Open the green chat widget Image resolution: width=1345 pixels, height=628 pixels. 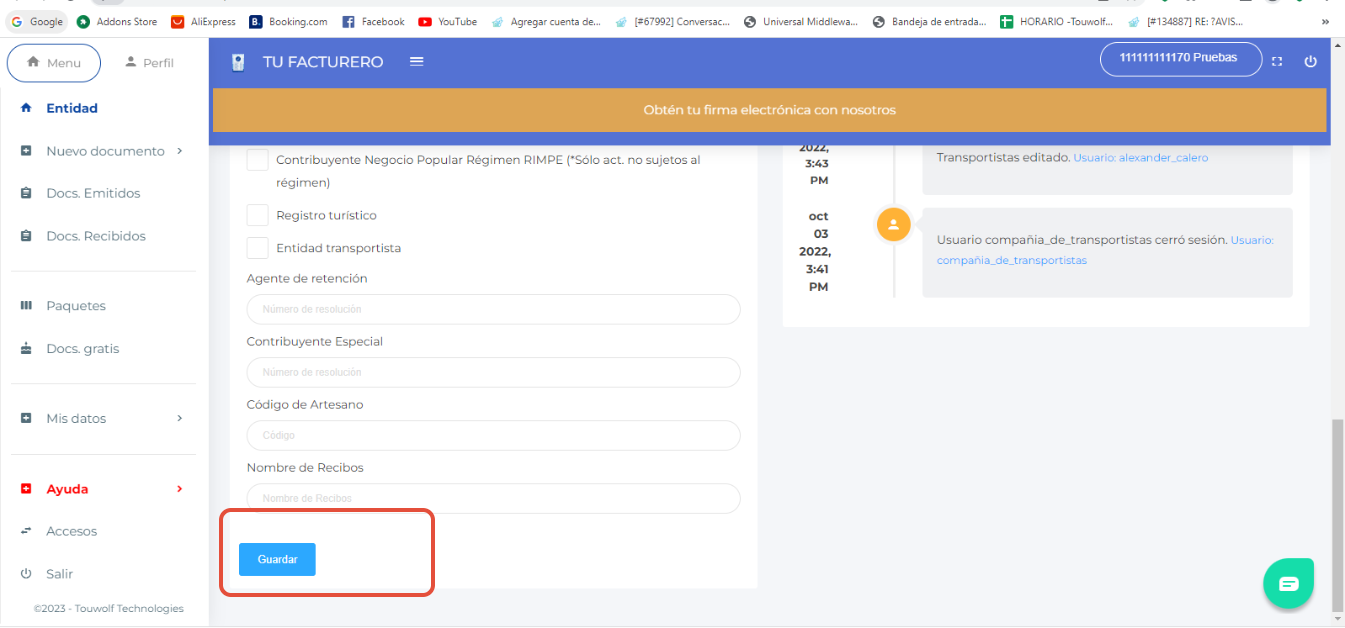(1288, 584)
